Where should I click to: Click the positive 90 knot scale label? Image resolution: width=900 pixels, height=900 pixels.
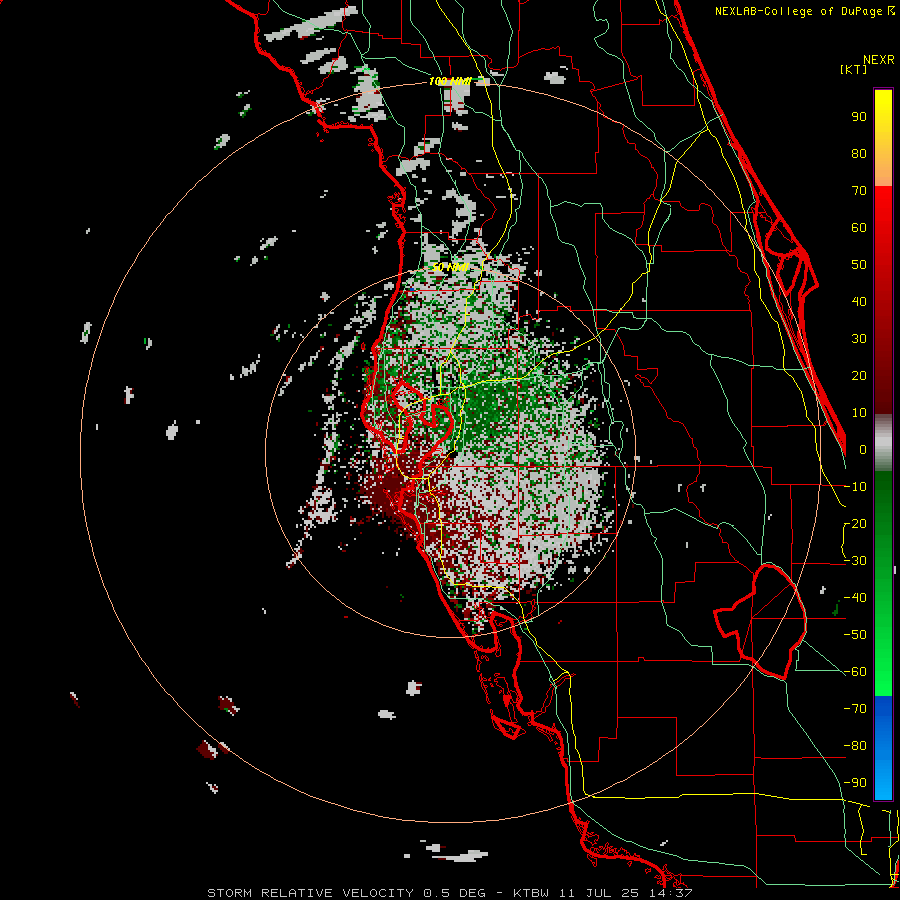[x=859, y=117]
